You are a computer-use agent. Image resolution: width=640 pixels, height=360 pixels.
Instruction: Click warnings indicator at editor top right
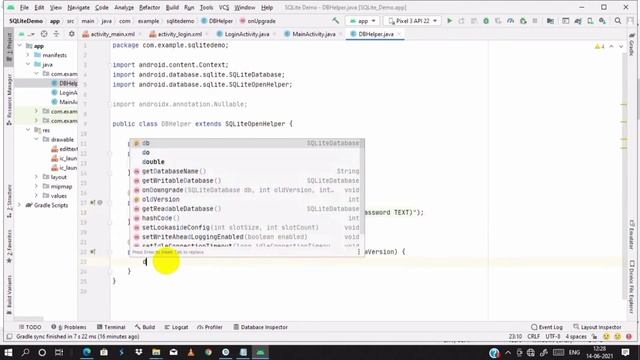pos(599,47)
